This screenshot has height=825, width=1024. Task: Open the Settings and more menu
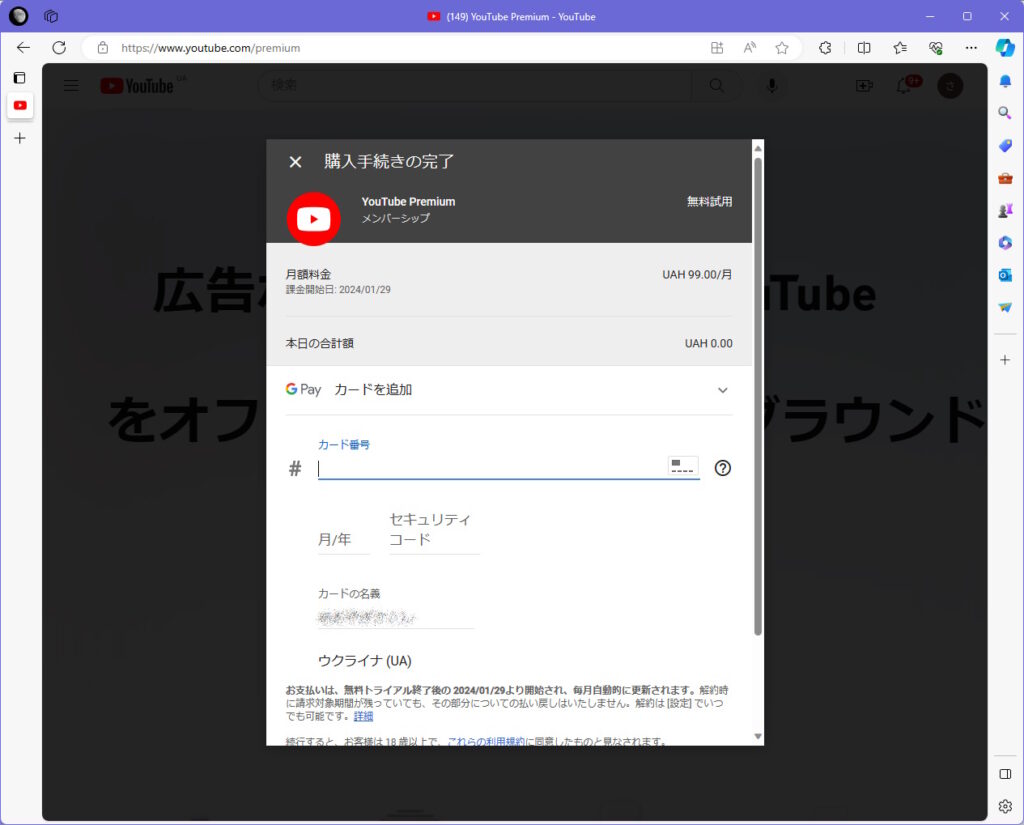pyautogui.click(x=971, y=48)
